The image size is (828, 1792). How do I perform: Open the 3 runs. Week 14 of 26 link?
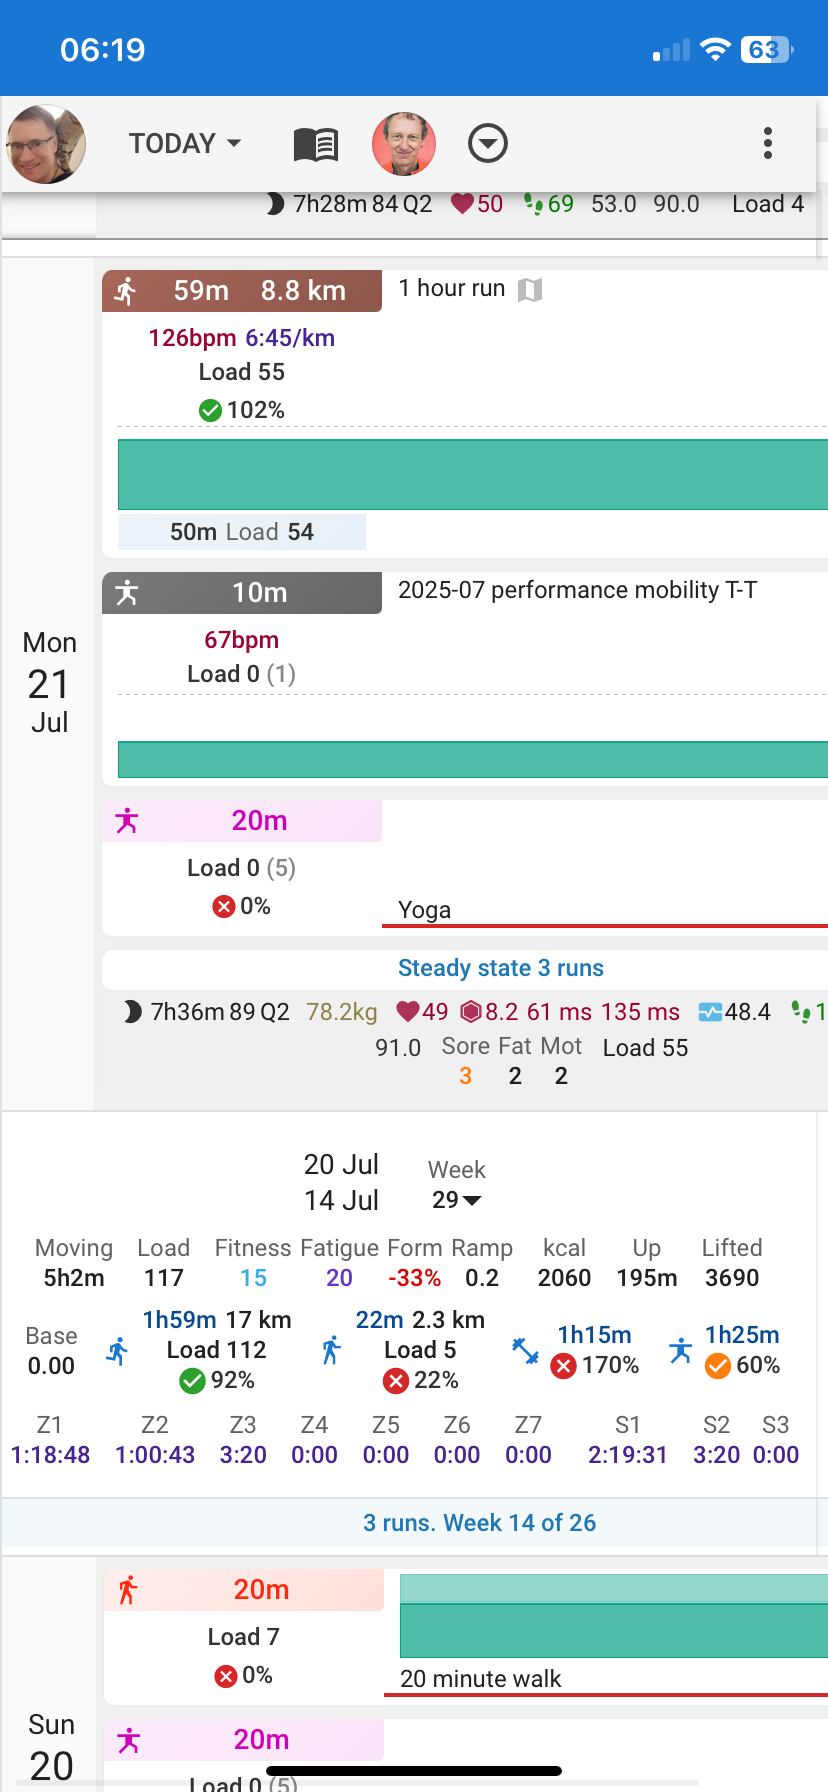(479, 1523)
